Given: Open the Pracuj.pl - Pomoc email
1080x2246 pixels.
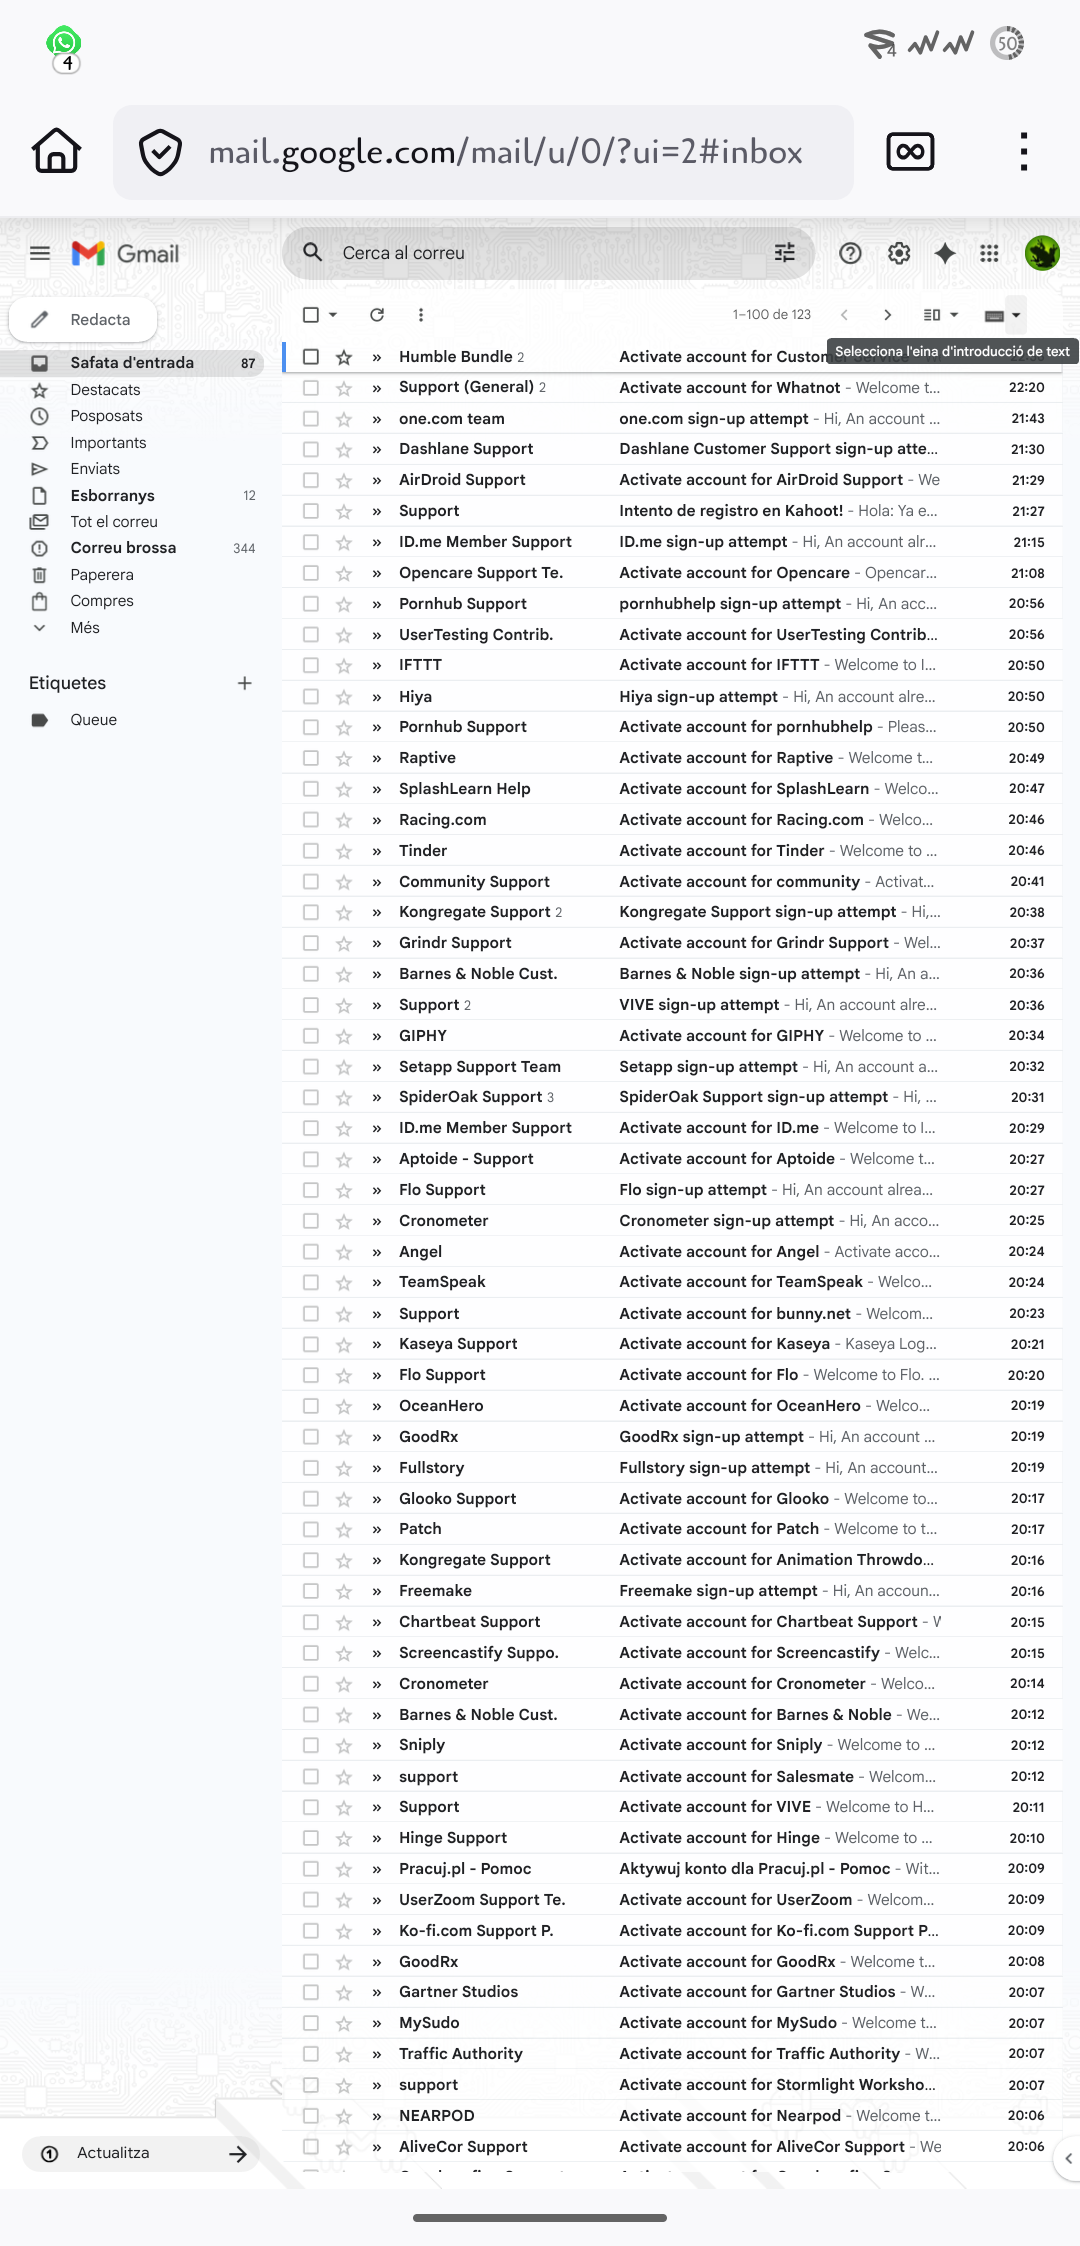Looking at the screenshot, I should click(x=672, y=1869).
